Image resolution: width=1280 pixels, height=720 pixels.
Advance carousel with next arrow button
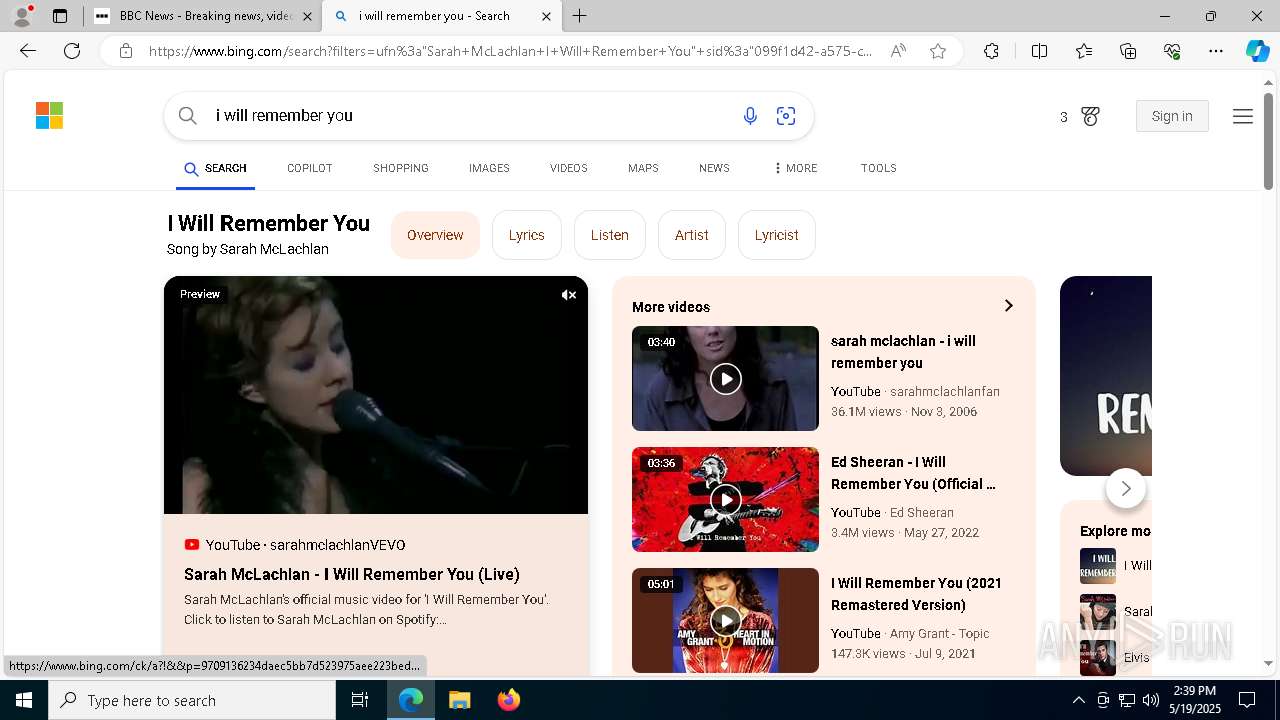point(1126,488)
